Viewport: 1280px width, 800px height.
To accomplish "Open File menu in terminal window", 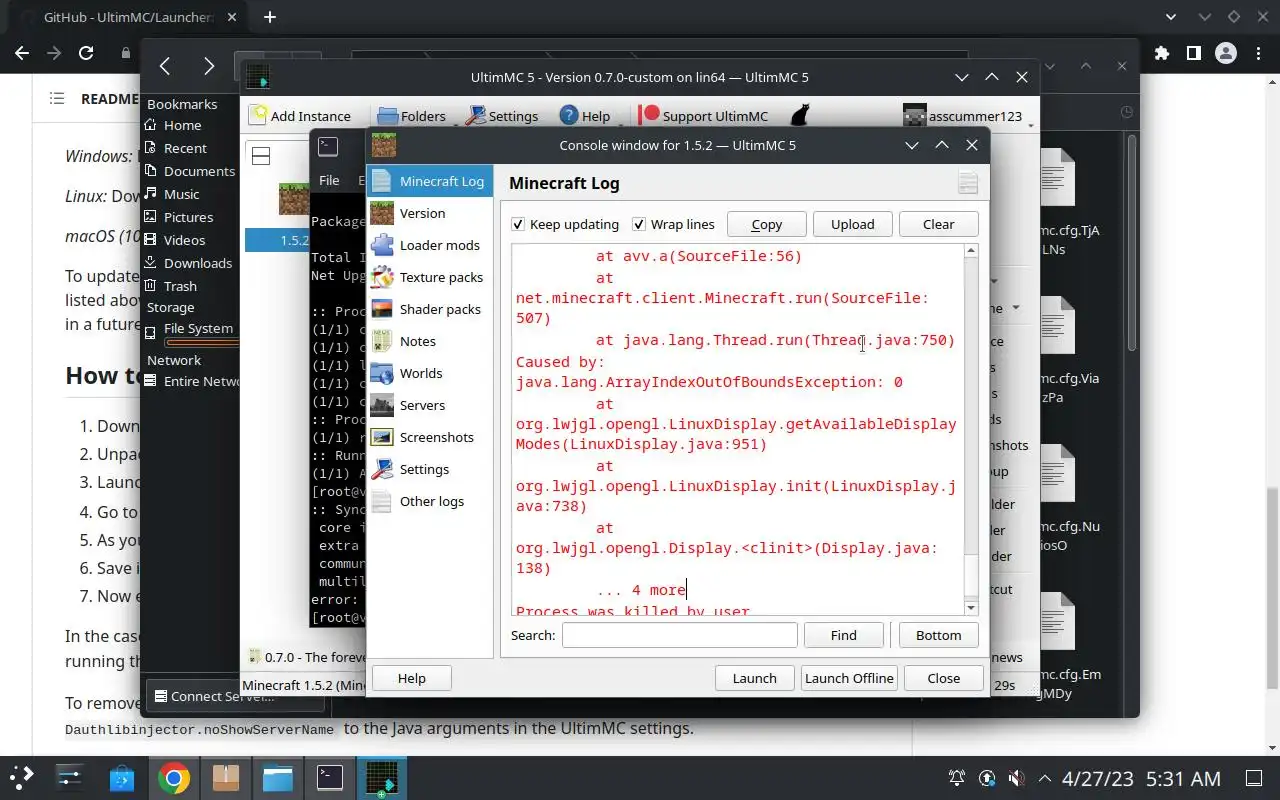I will [329, 180].
